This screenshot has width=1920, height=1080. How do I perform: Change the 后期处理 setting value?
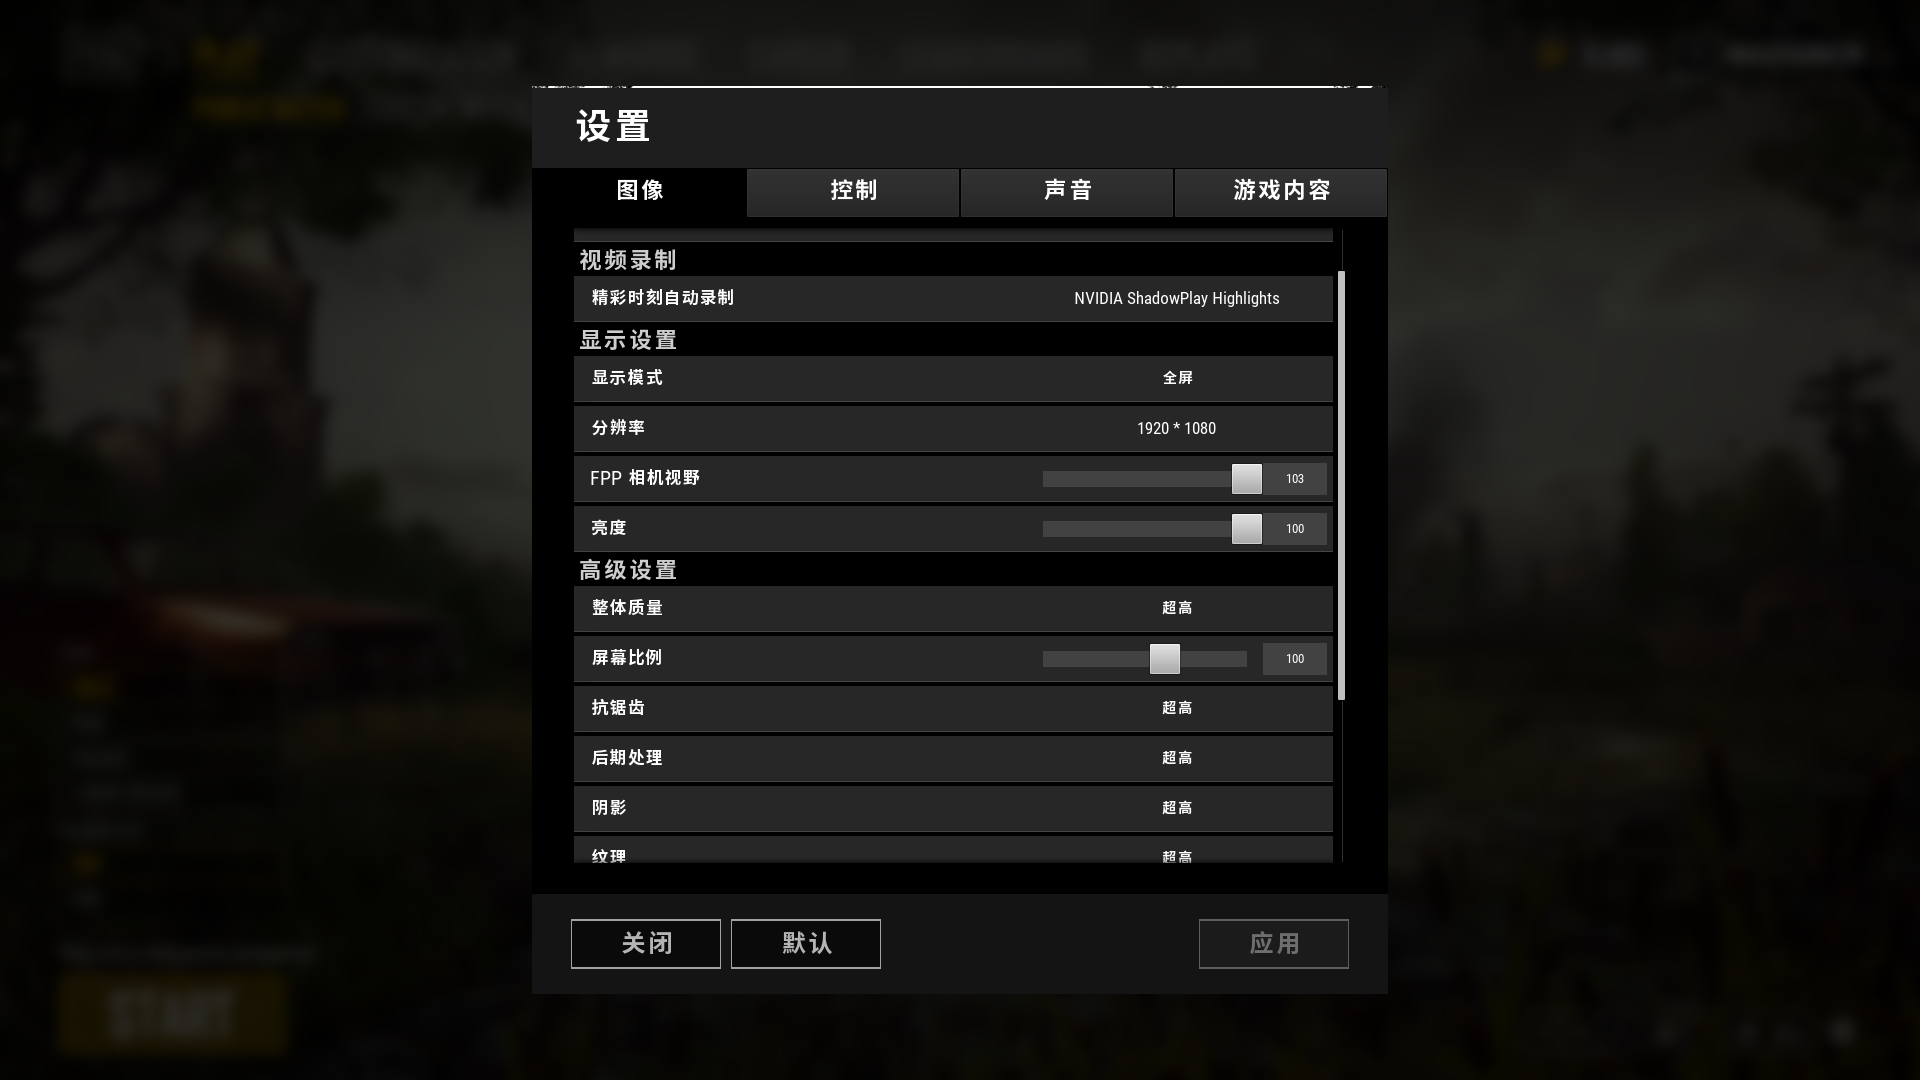click(1177, 759)
